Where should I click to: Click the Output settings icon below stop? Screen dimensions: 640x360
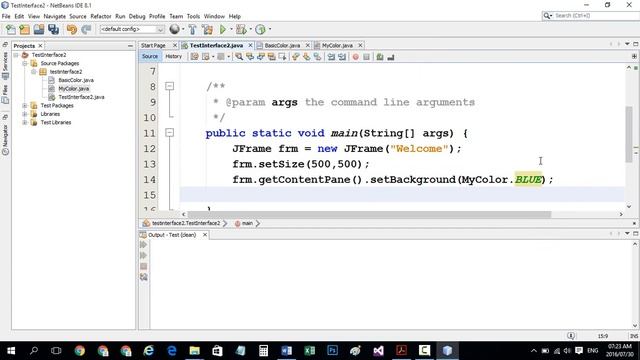[143, 277]
